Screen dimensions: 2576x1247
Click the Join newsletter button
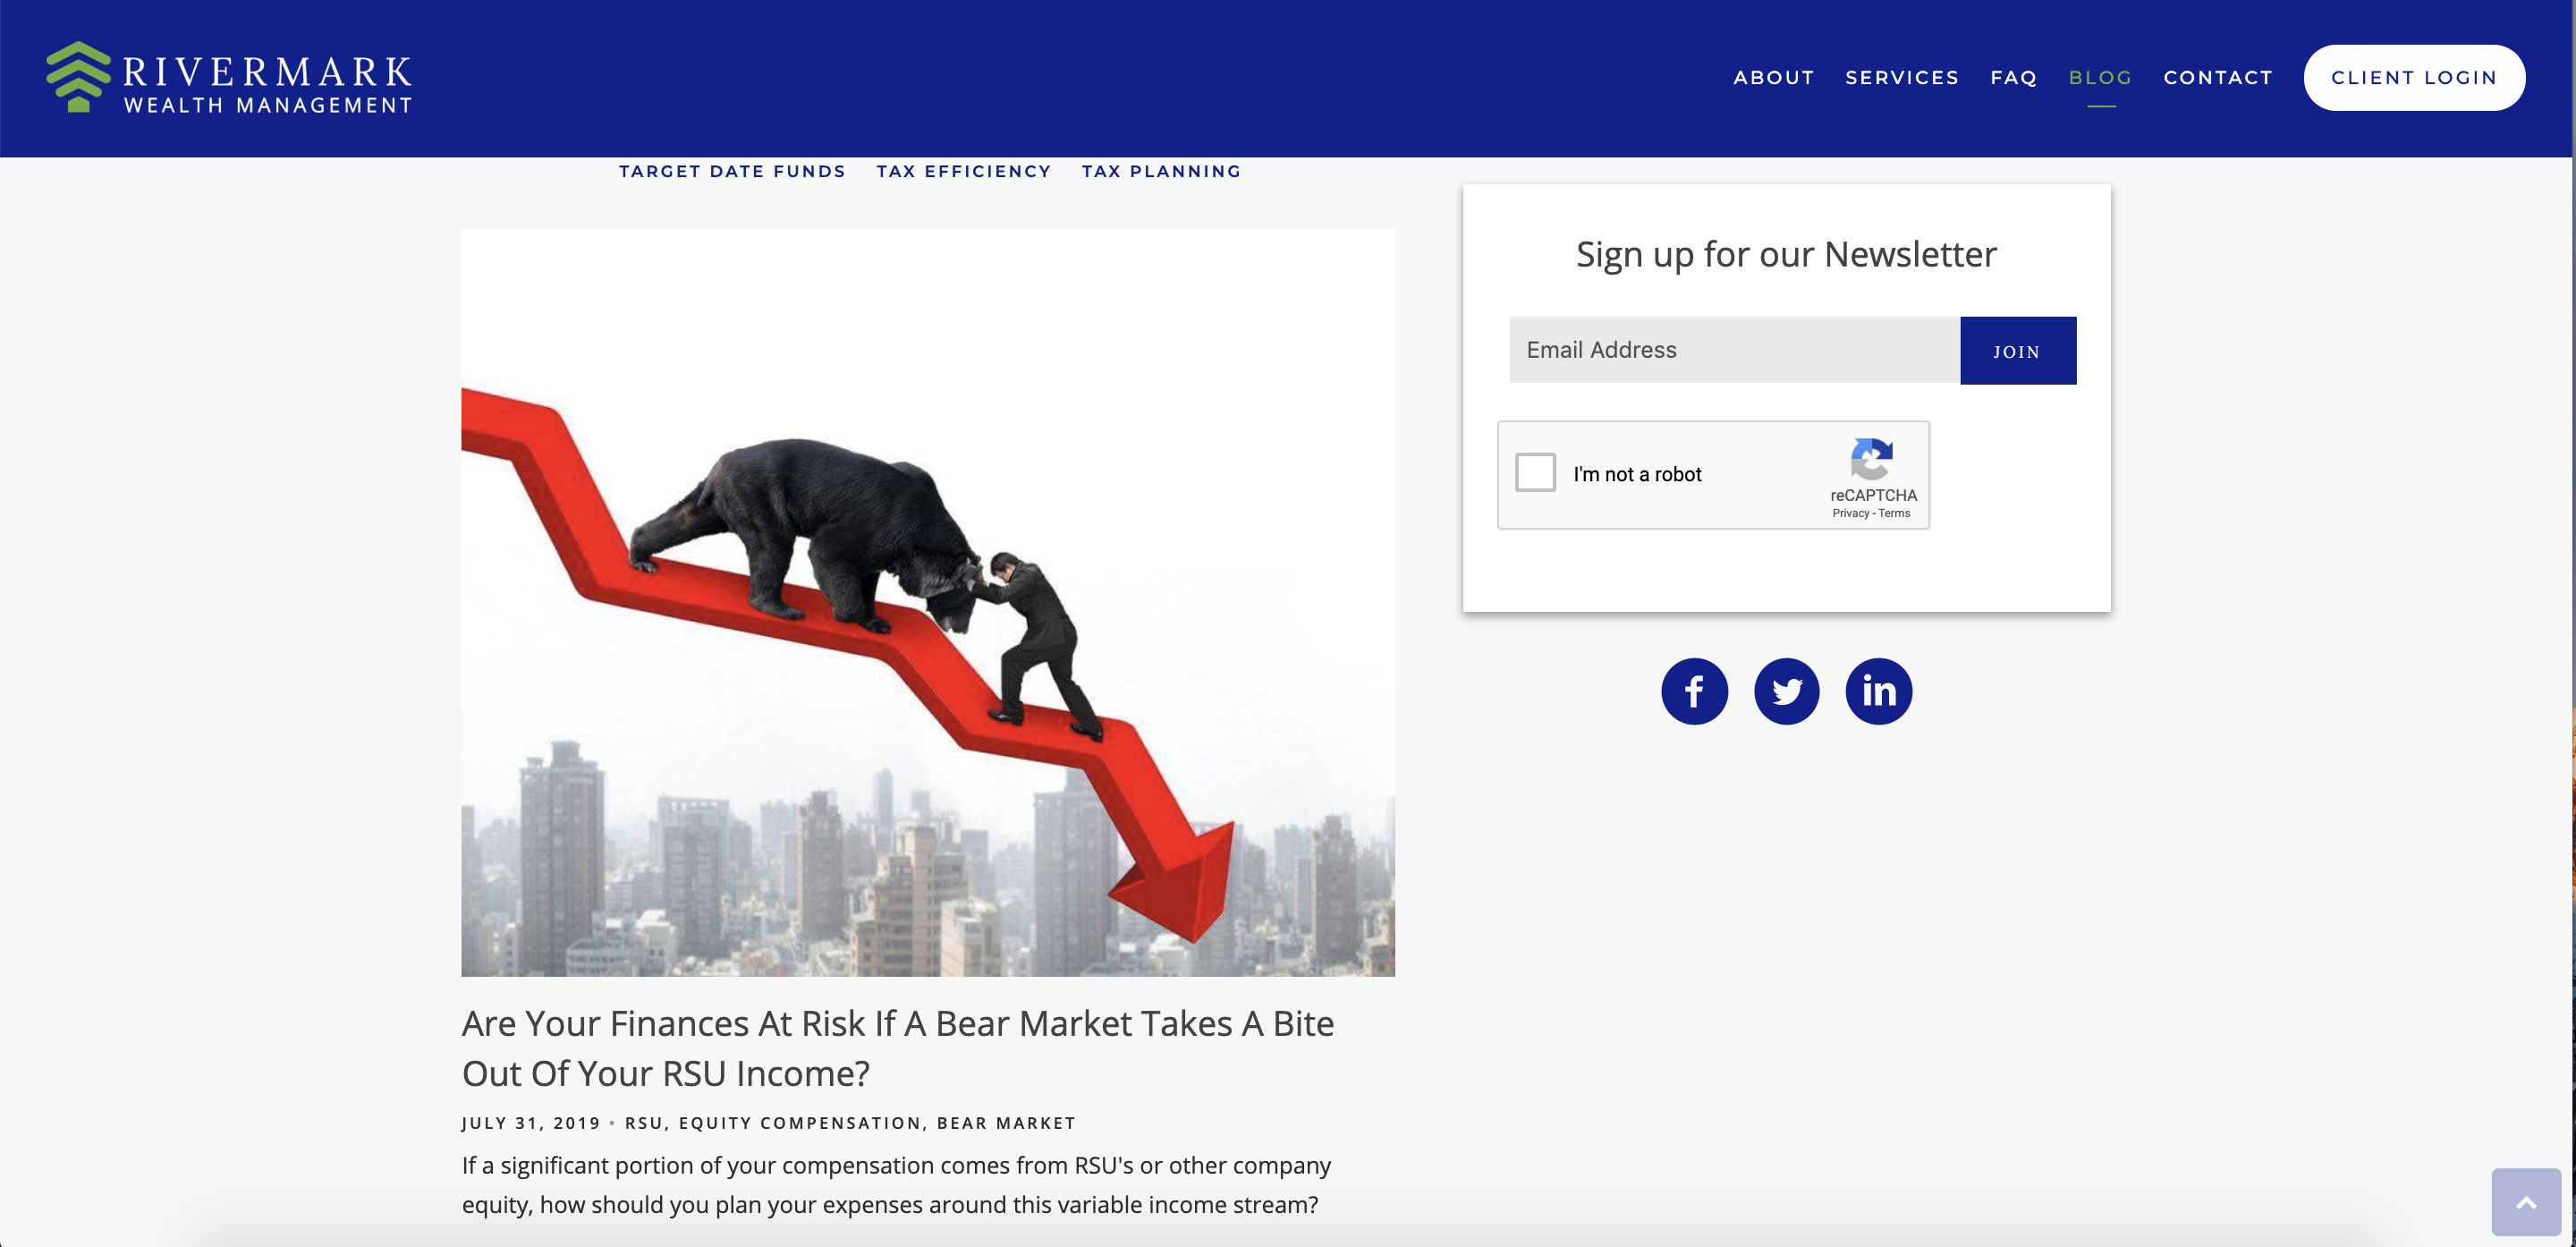[x=2017, y=350]
